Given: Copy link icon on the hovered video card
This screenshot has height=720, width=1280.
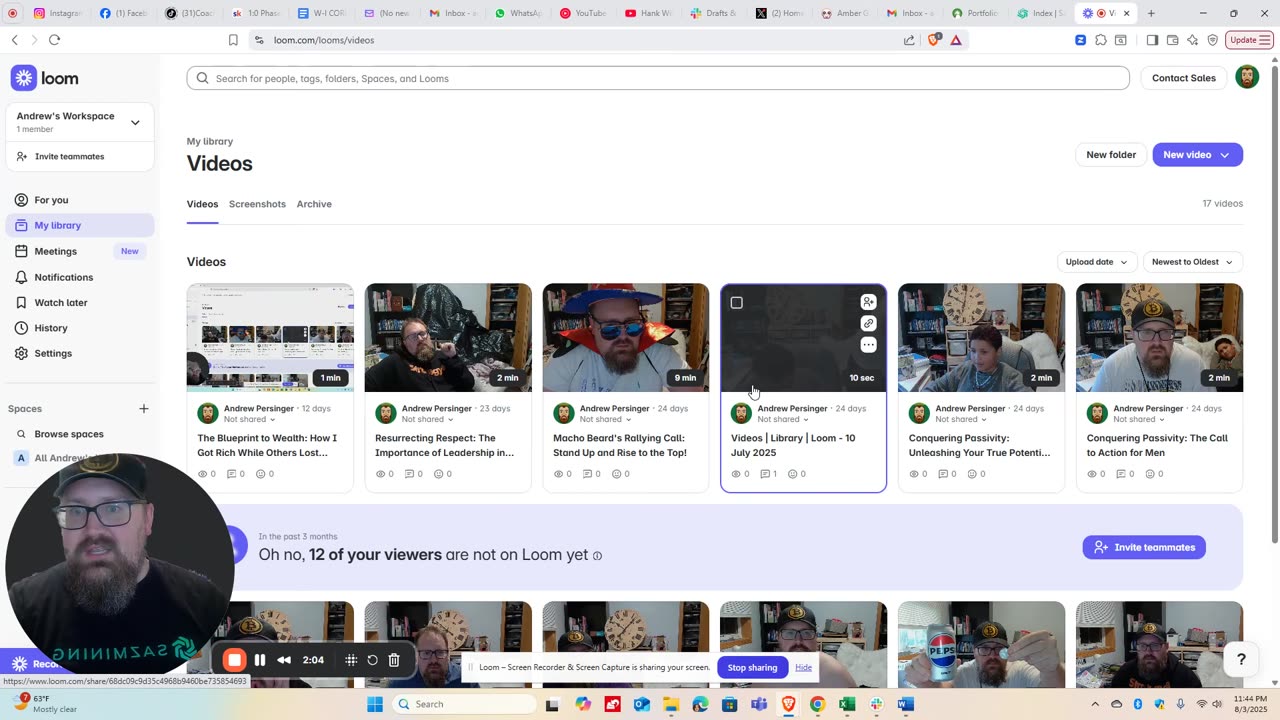Looking at the screenshot, I should tap(868, 324).
